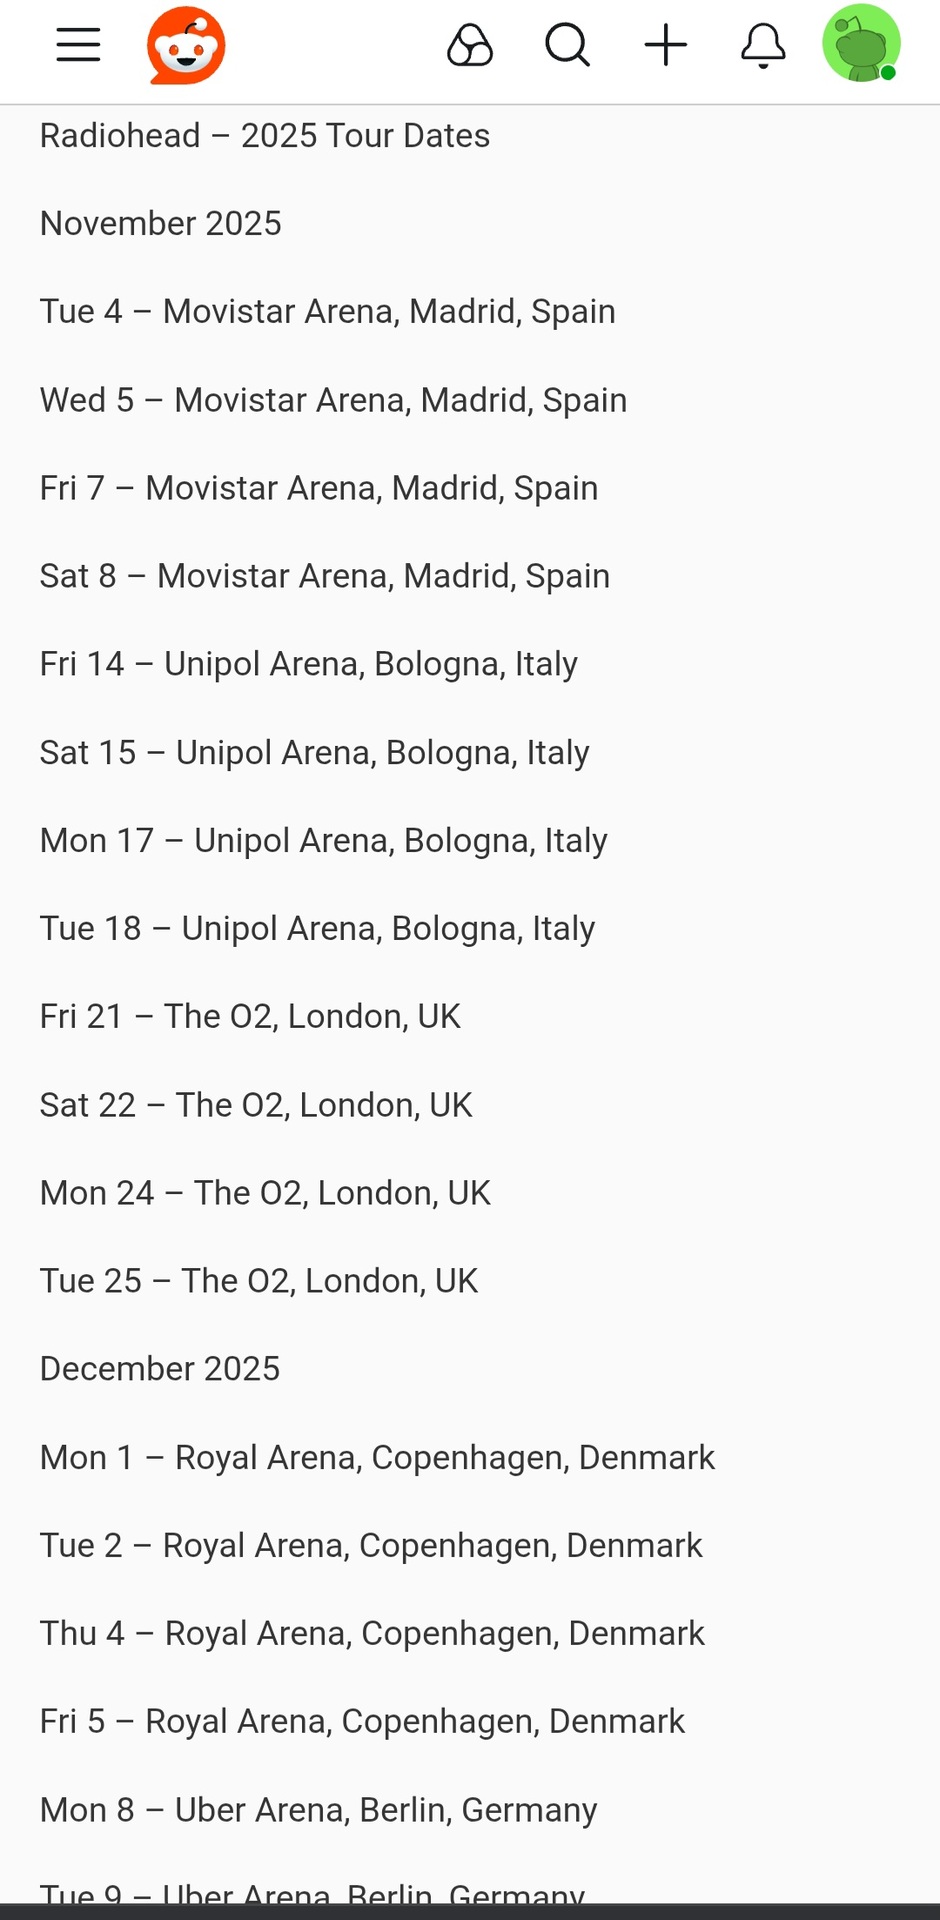Open the user avatar profile menu
Image resolution: width=940 pixels, height=1920 pixels.
pyautogui.click(x=860, y=44)
